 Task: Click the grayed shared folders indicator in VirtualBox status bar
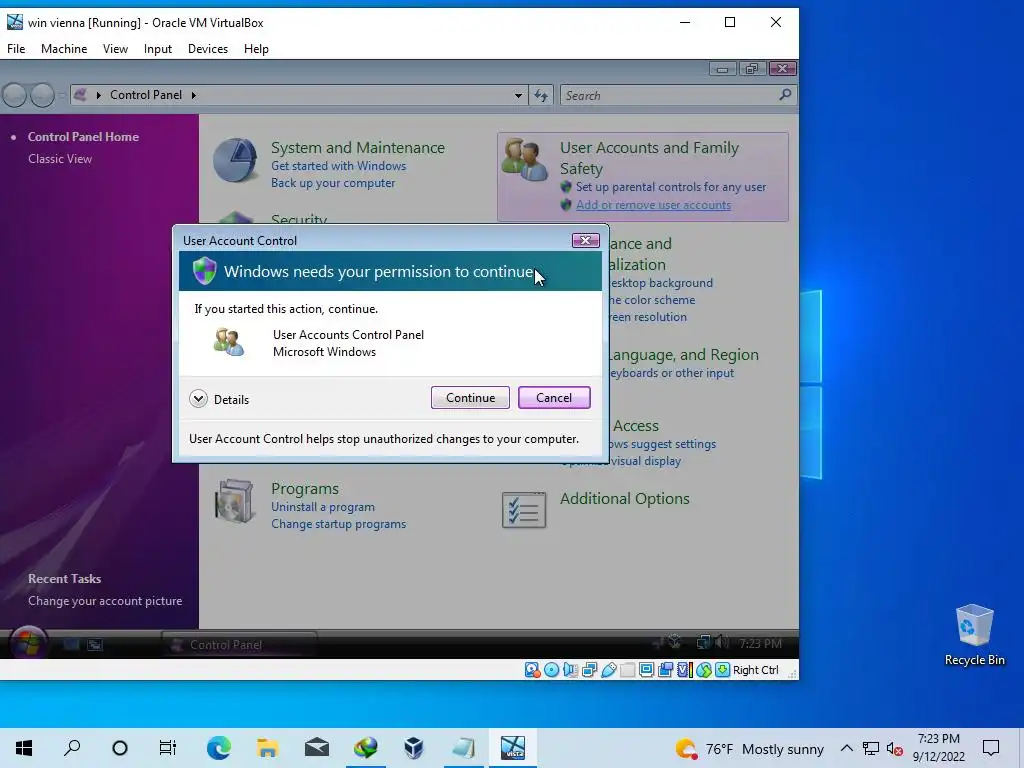(628, 670)
